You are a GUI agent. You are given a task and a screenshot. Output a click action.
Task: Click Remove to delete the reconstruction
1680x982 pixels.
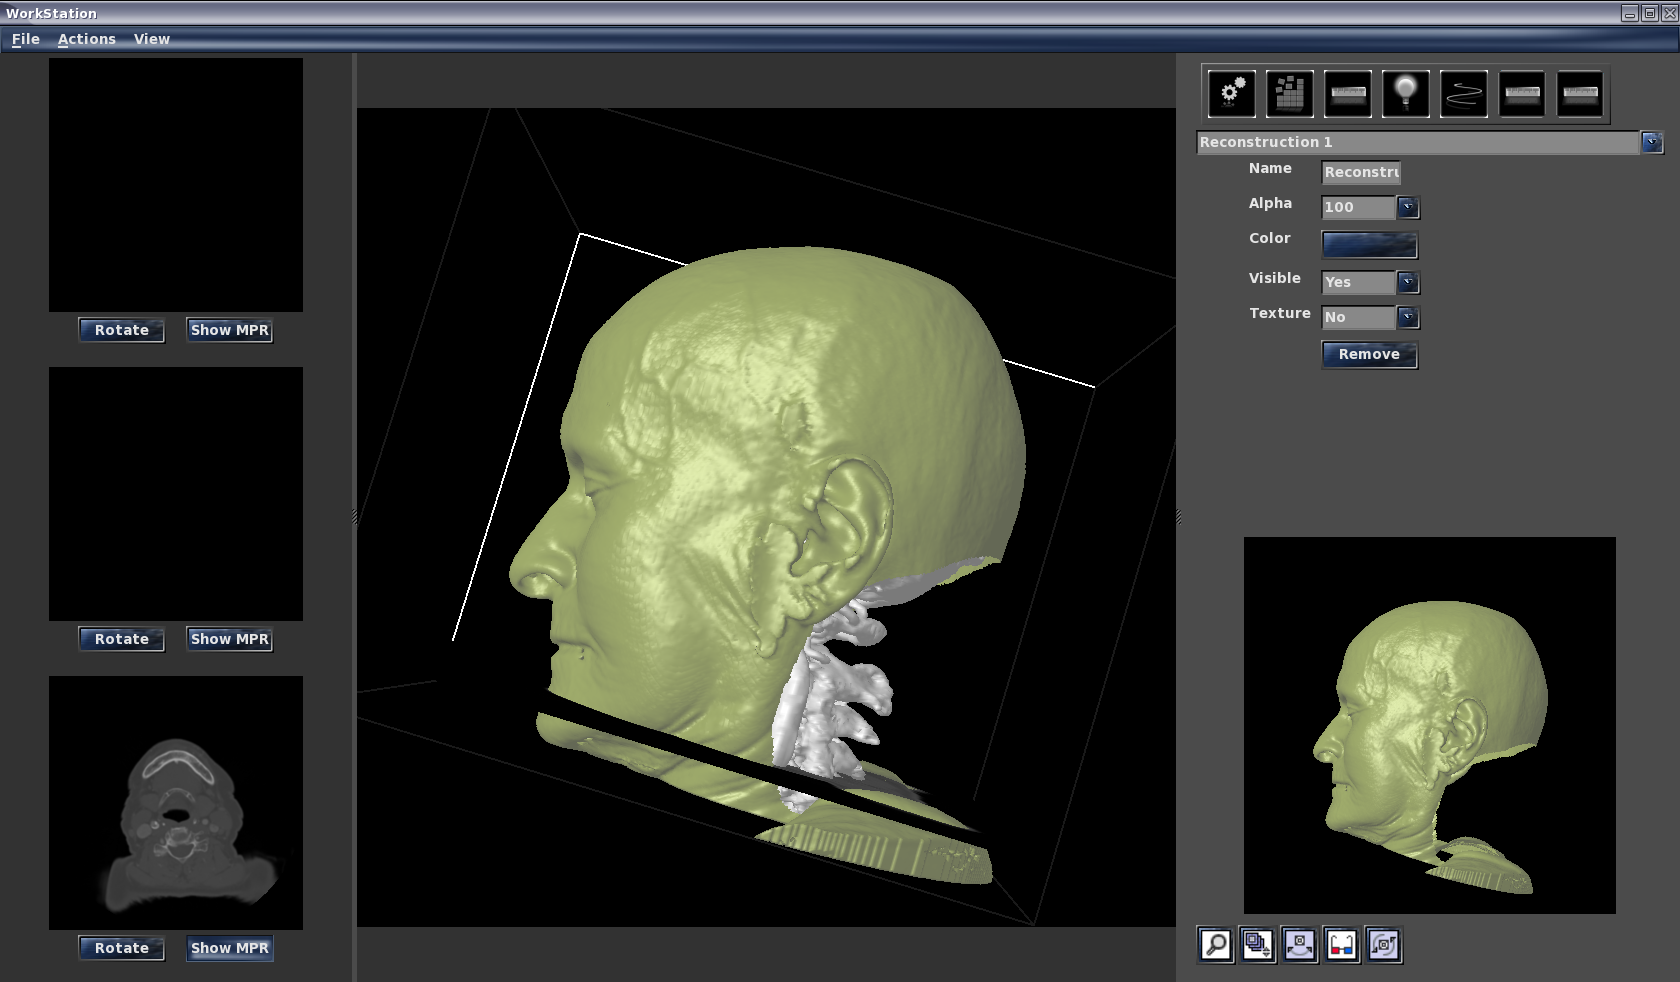pos(1369,354)
